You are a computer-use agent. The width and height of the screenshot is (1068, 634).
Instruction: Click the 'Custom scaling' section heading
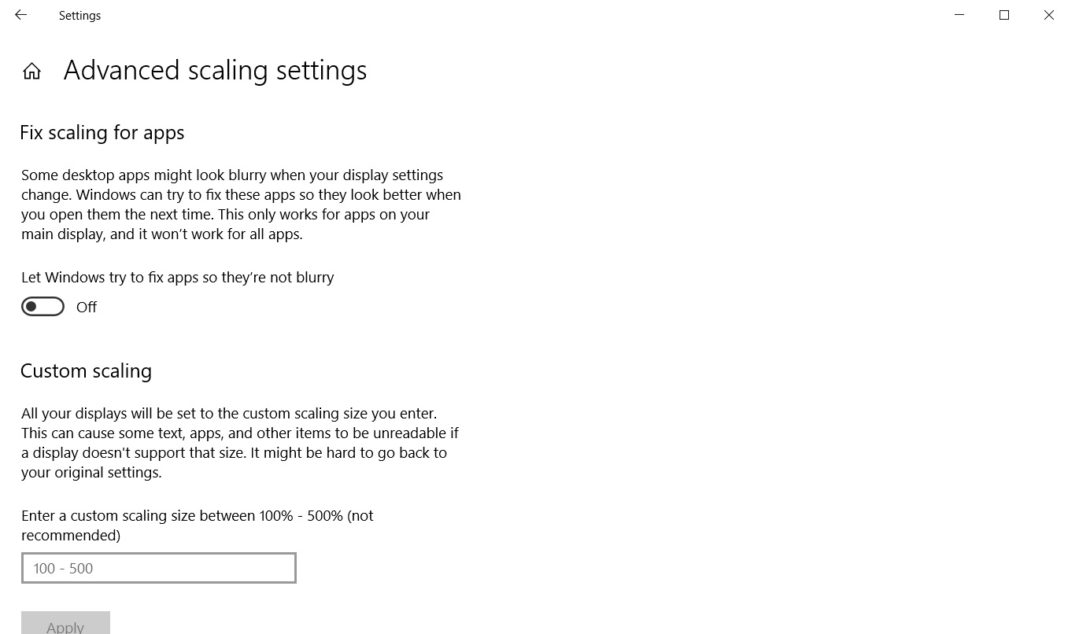click(86, 370)
